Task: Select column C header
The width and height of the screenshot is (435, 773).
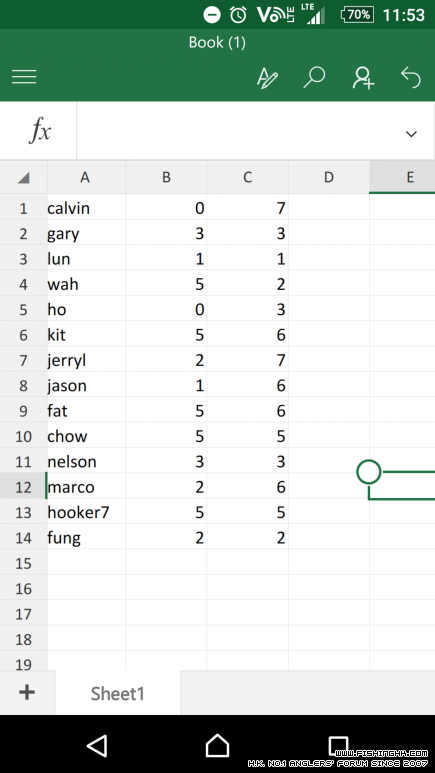Action: pos(248,177)
